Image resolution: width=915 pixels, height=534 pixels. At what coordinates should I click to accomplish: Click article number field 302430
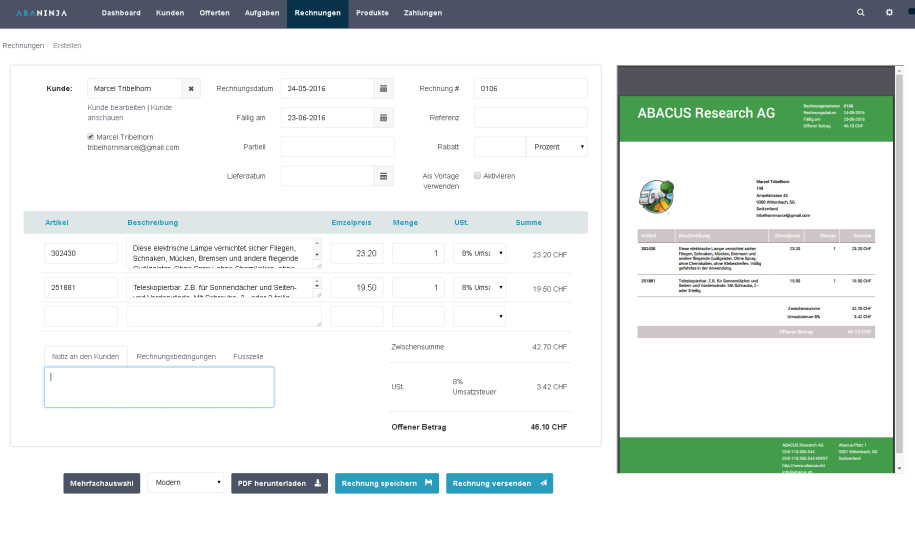tap(81, 253)
